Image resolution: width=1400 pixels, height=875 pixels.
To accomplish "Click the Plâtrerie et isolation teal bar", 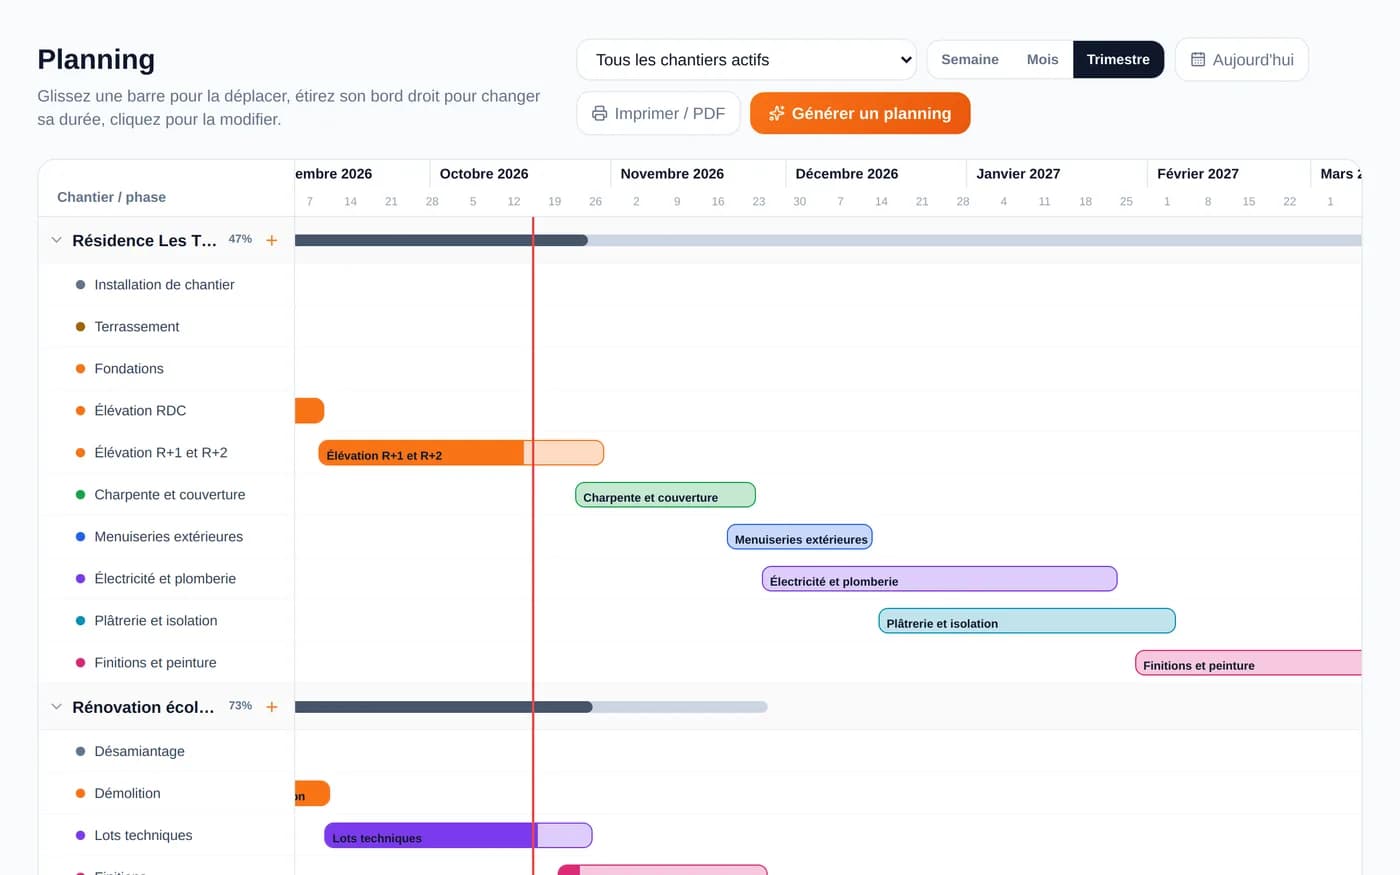I will click(1027, 621).
